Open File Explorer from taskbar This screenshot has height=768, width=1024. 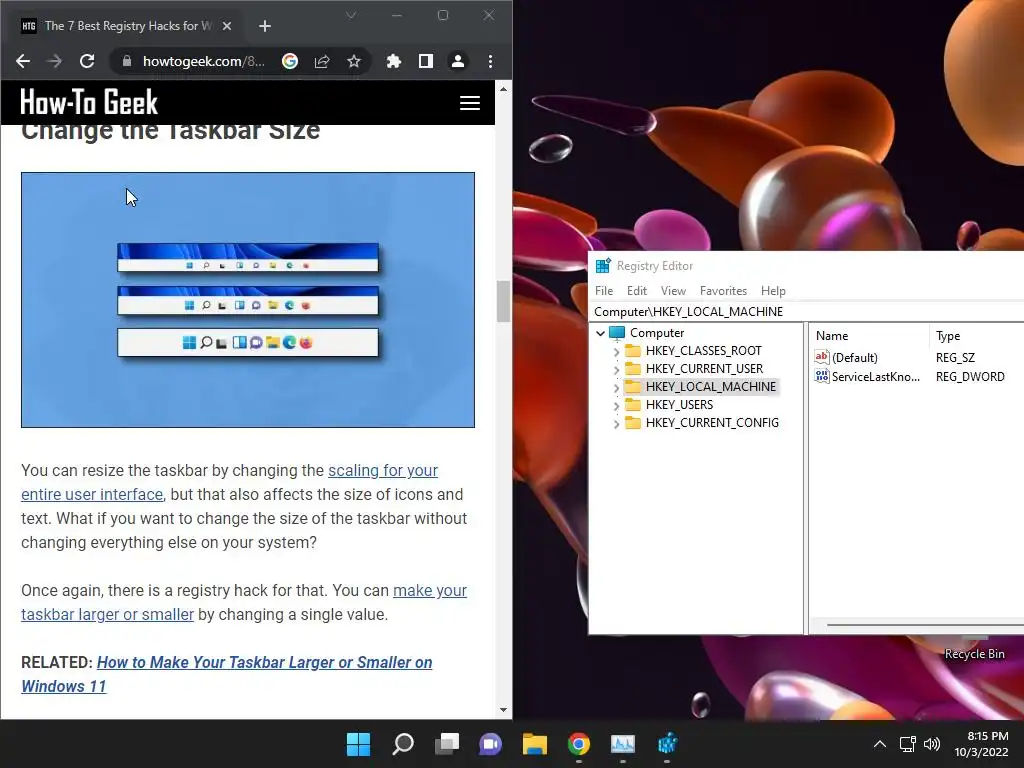(535, 744)
